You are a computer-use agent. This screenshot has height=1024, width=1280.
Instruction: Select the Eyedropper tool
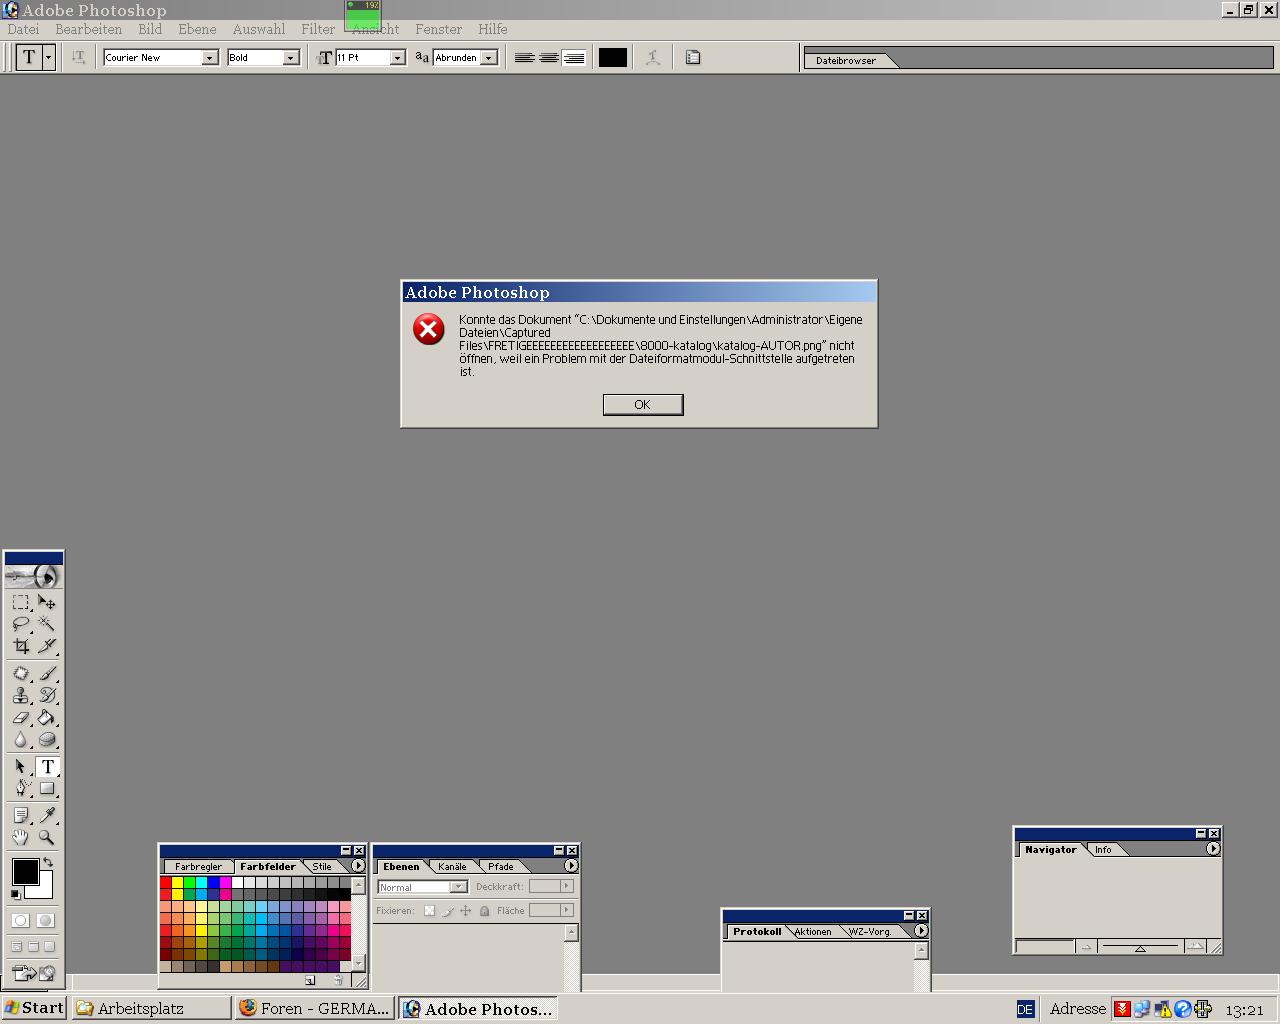pos(46,816)
